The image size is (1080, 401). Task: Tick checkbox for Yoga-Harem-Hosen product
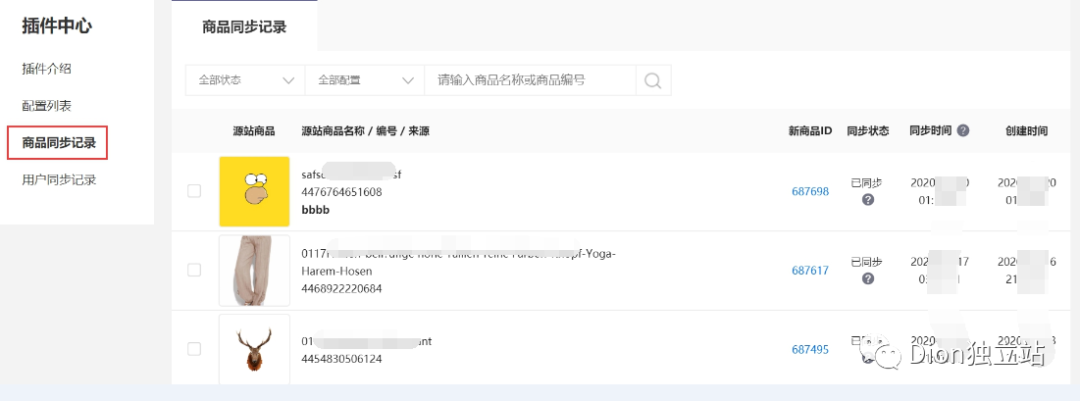tap(194, 270)
